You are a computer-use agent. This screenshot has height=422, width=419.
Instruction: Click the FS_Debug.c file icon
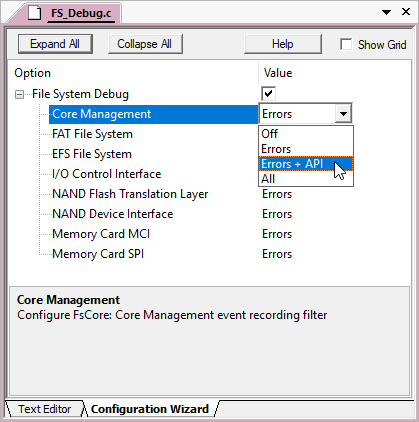35,13
